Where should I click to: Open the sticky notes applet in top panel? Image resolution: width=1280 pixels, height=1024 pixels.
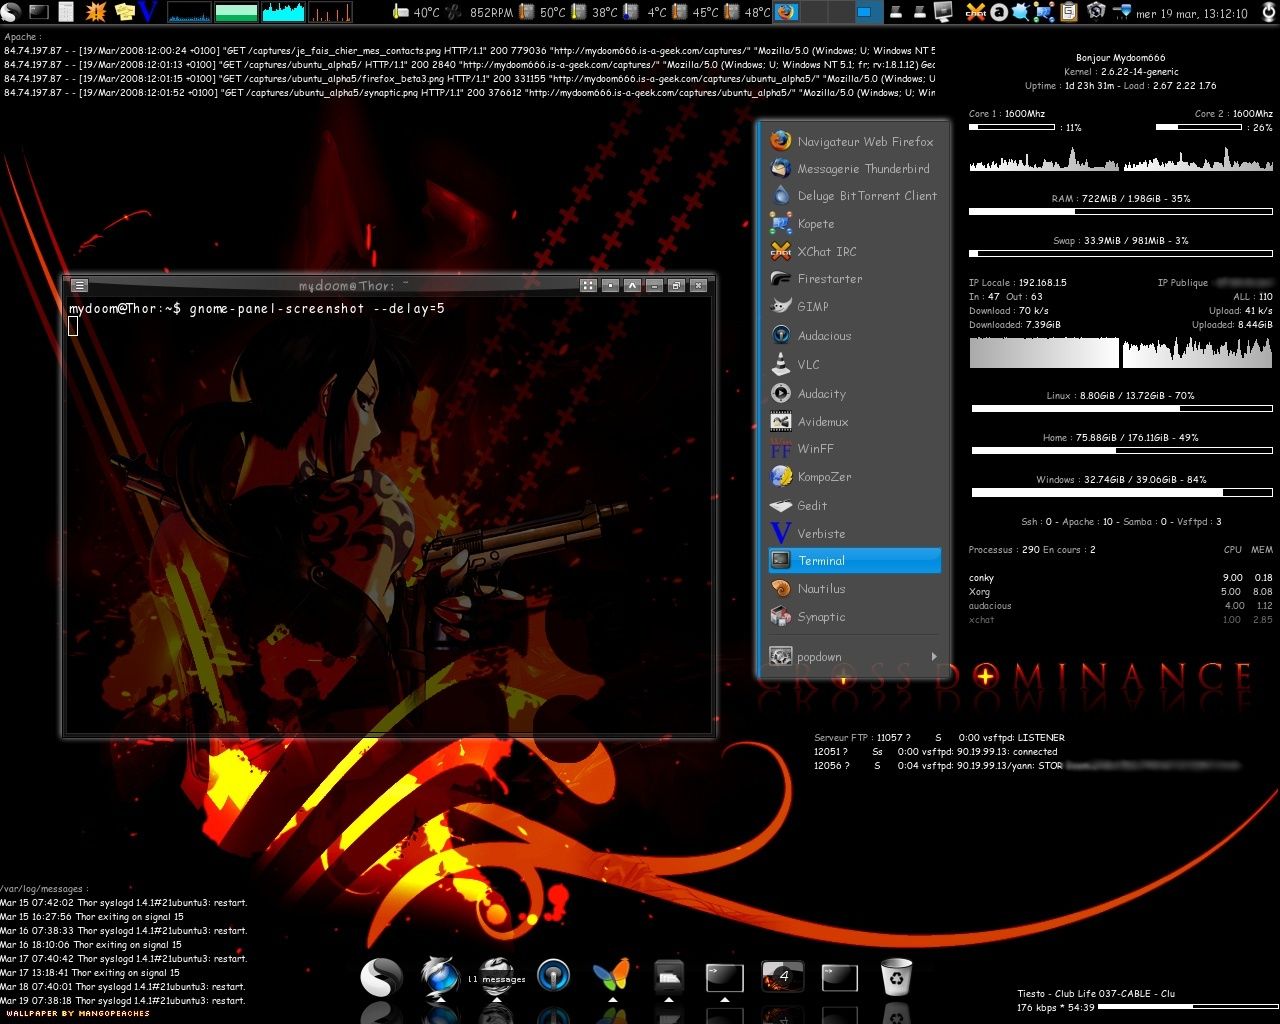[125, 12]
